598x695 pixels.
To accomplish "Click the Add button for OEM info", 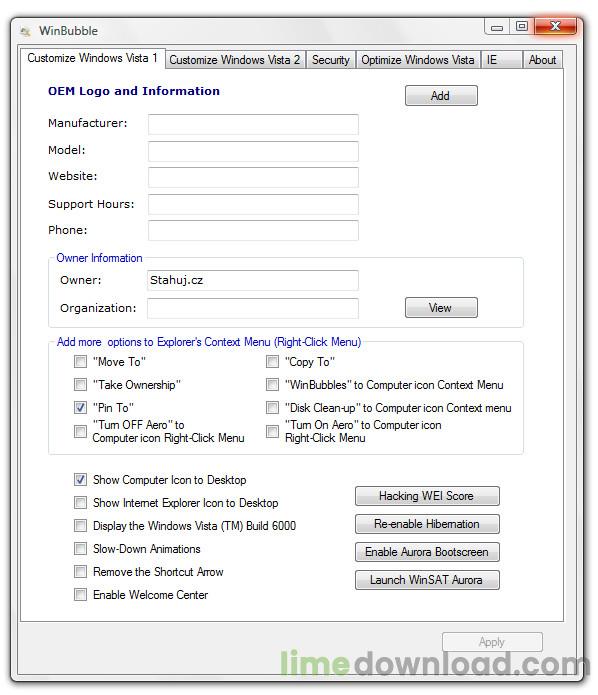I will coord(441,96).
